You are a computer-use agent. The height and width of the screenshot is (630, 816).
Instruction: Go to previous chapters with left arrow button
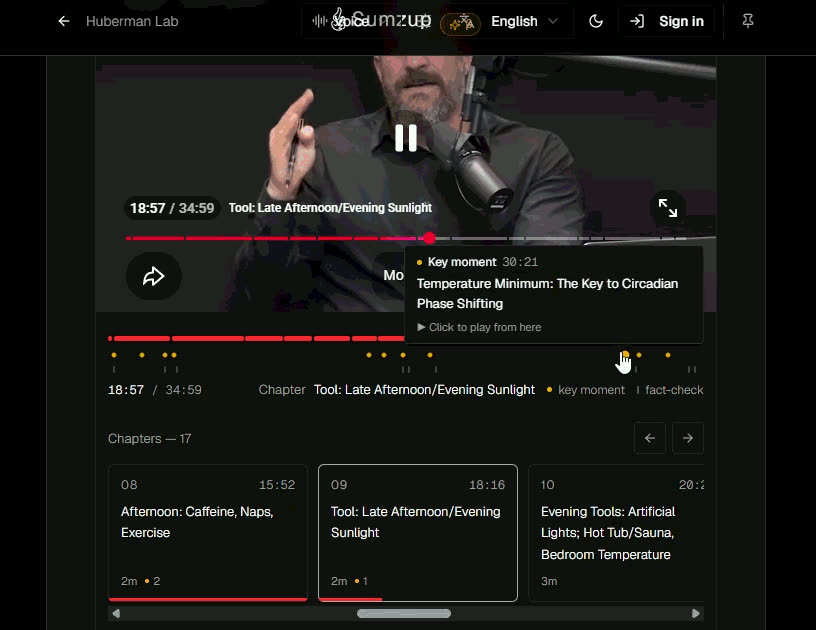pyautogui.click(x=649, y=438)
